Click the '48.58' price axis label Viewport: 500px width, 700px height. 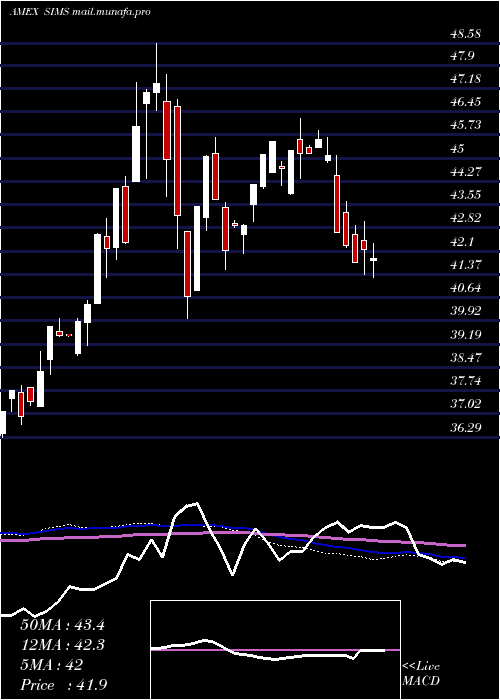465,34
